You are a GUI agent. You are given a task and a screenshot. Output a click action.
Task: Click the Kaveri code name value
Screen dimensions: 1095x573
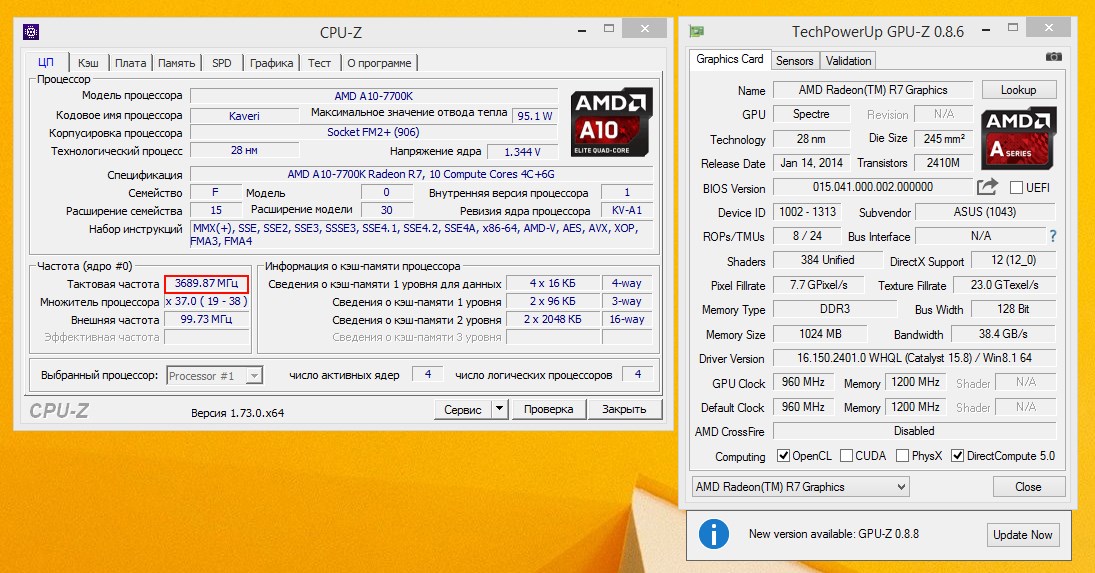point(244,116)
